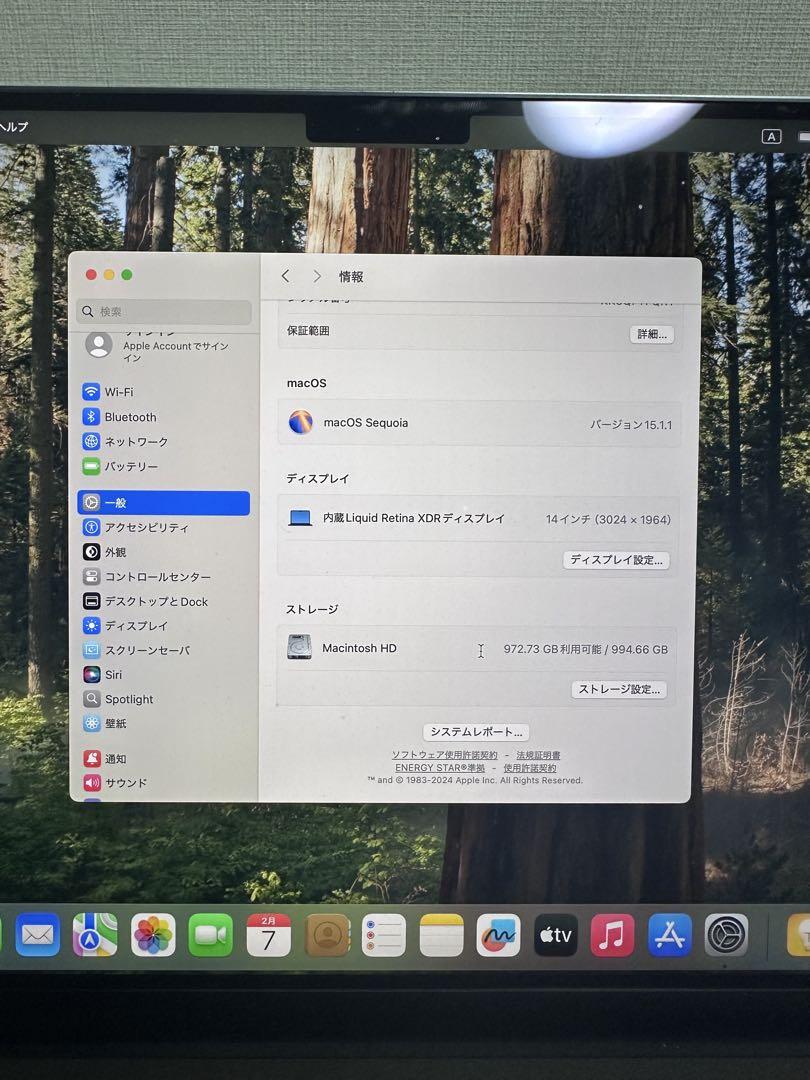
Task: Launch Freeform from the Dock
Action: pos(499,935)
